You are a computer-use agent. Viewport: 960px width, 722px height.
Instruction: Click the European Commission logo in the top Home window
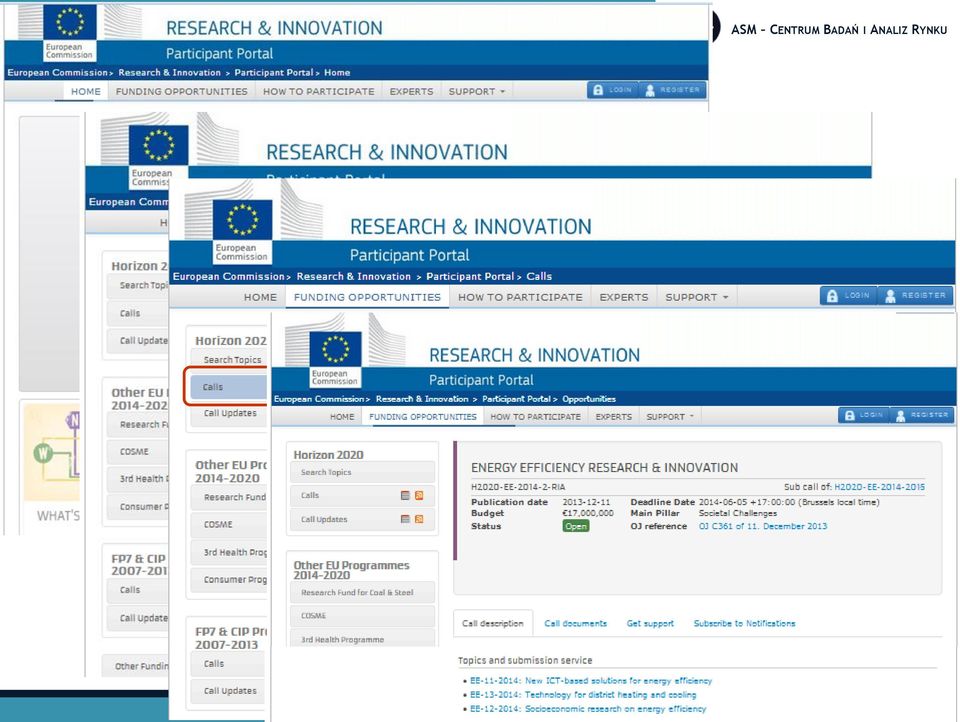pyautogui.click(x=69, y=32)
